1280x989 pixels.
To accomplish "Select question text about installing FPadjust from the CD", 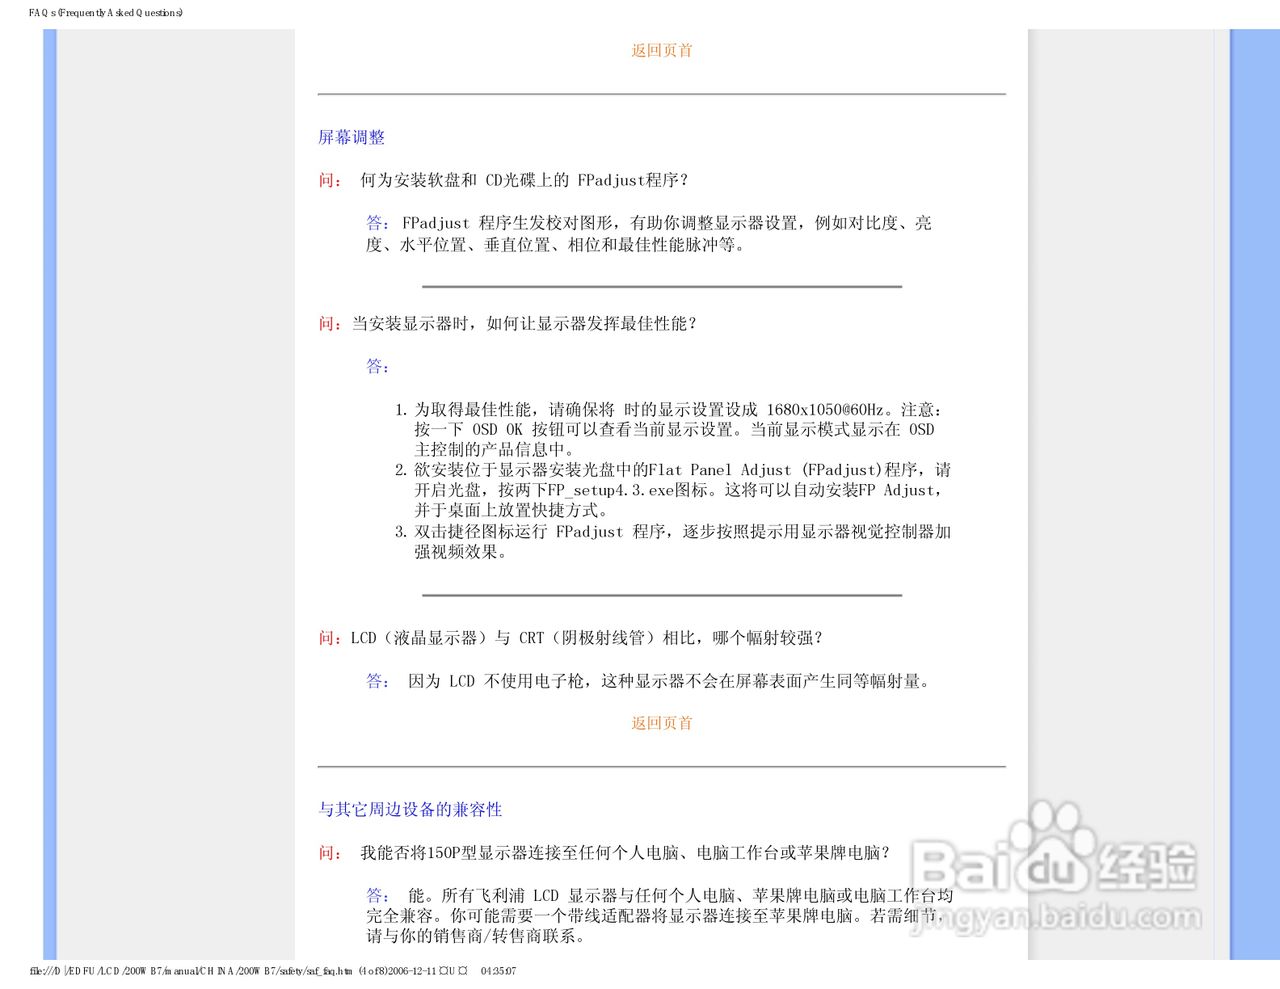I will coord(524,180).
